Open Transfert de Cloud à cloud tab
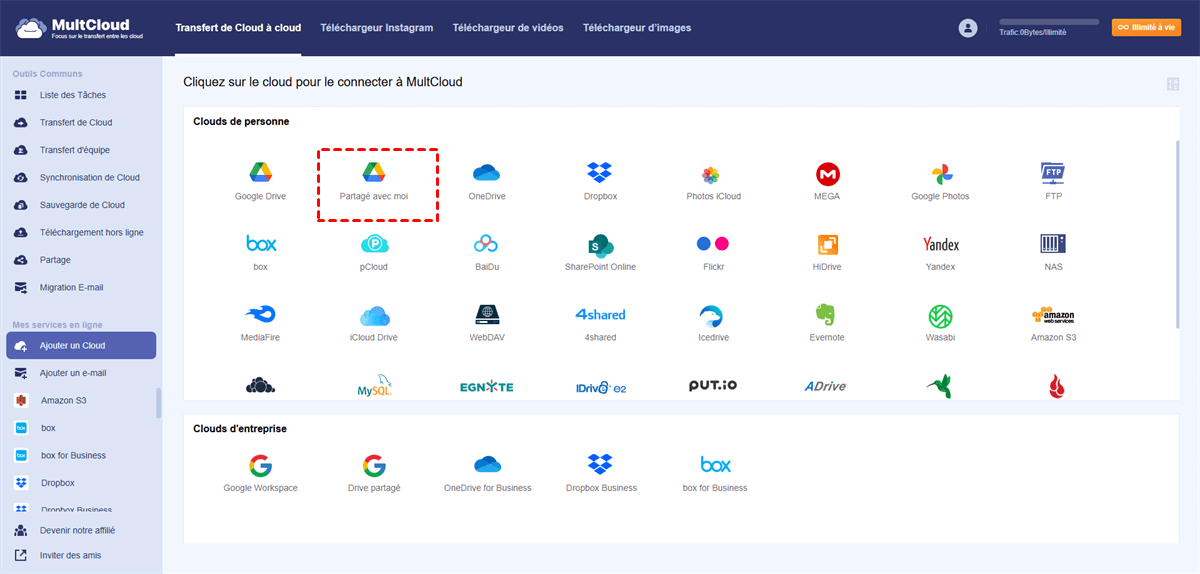1200x574 pixels. 238,28
